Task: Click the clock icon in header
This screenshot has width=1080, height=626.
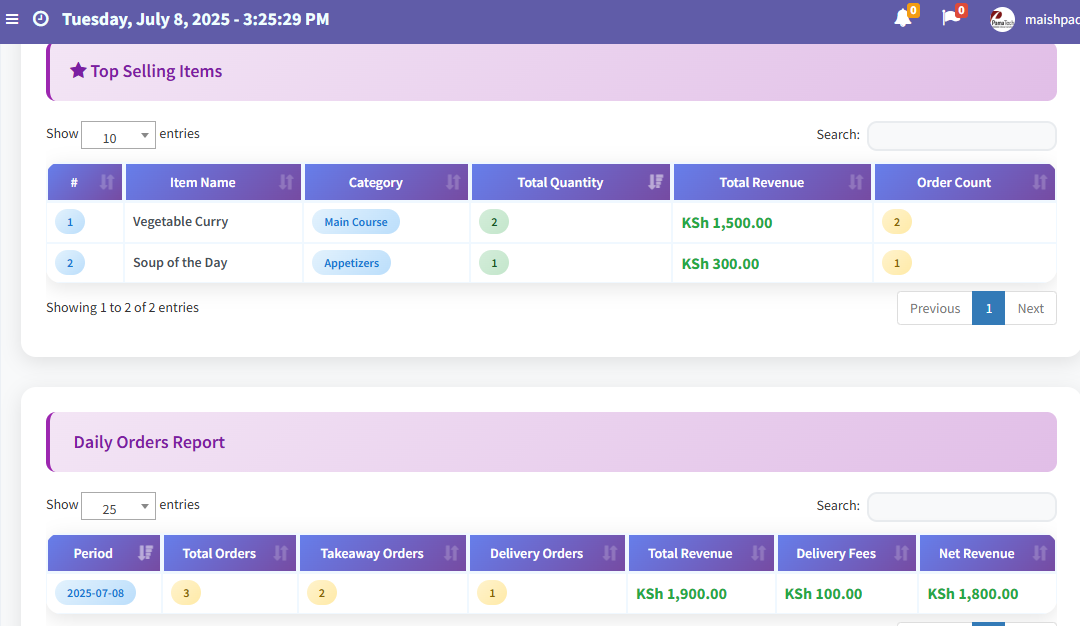Action: click(40, 19)
